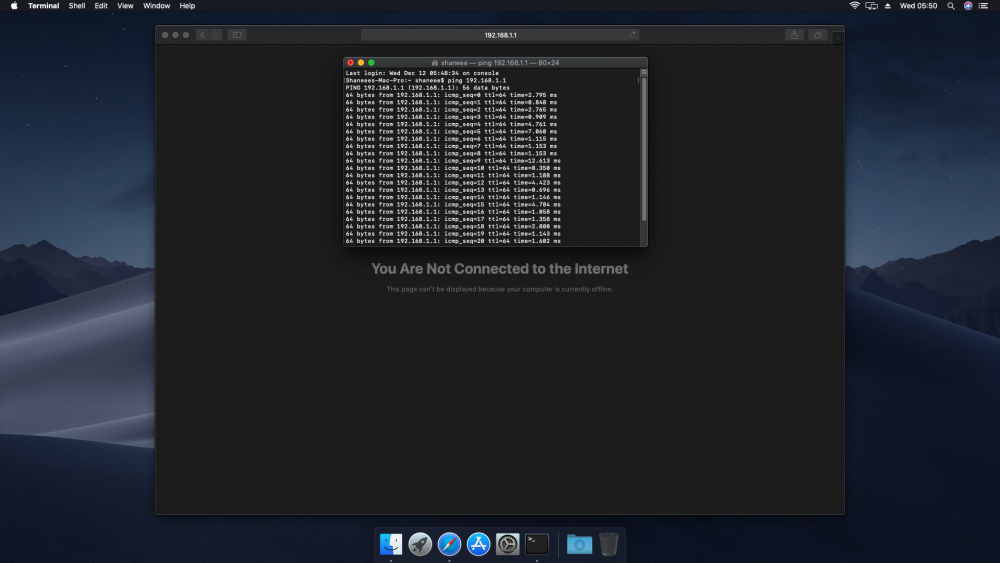This screenshot has height=563, width=1000.
Task: Click Terminal vertical scrollbar
Action: (643, 150)
